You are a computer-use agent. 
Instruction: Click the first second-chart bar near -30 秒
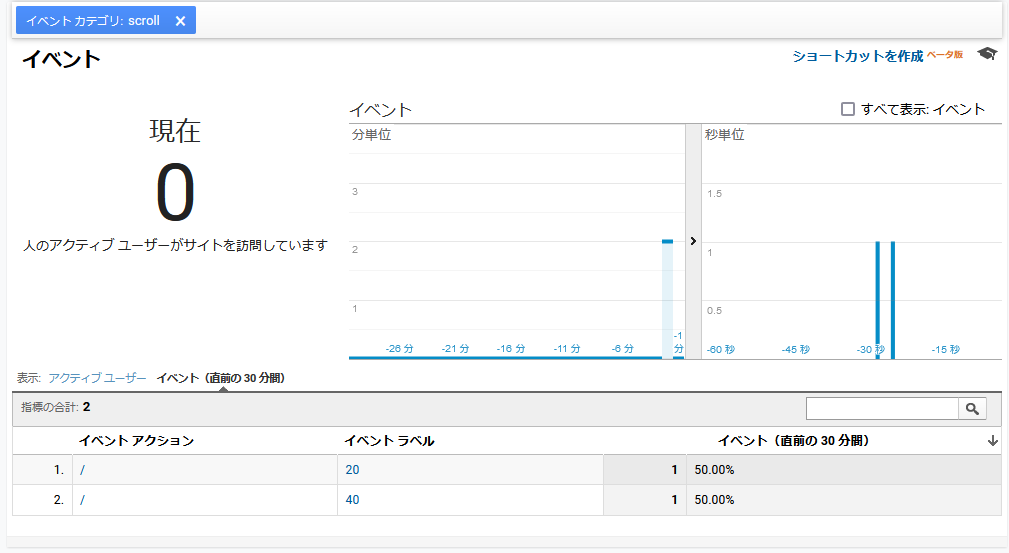(878, 299)
